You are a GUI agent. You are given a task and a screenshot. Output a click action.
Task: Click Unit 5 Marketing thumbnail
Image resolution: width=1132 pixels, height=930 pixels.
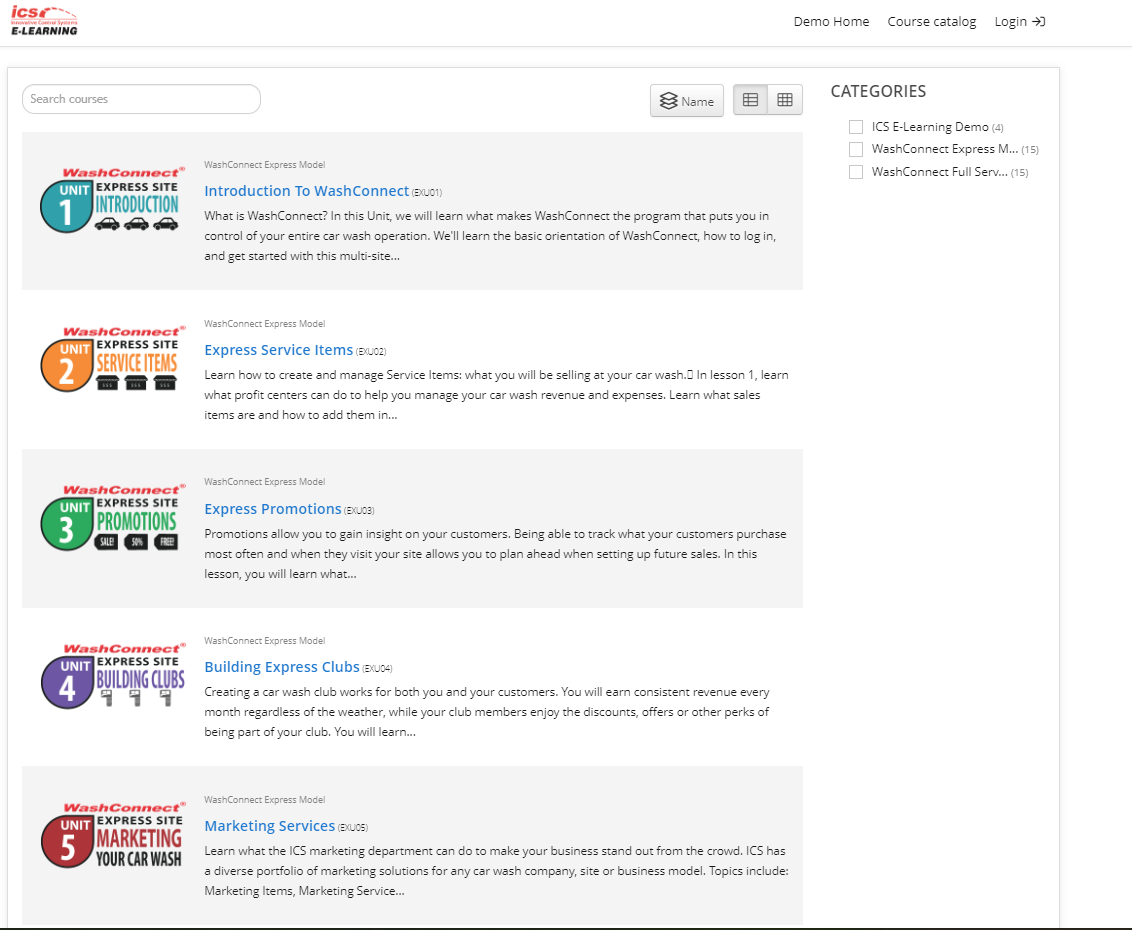[x=112, y=834]
